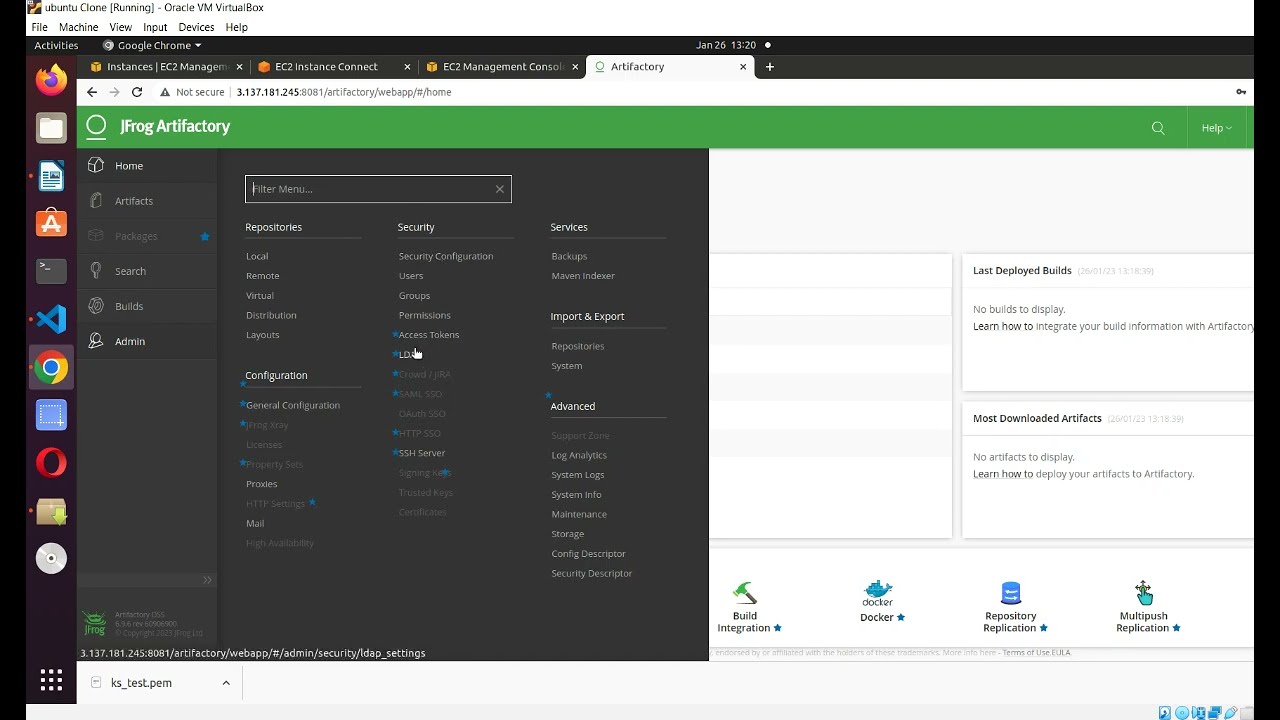Open the ks_test.pem downloaded file
The width and height of the screenshot is (1280, 720).
coord(141,683)
